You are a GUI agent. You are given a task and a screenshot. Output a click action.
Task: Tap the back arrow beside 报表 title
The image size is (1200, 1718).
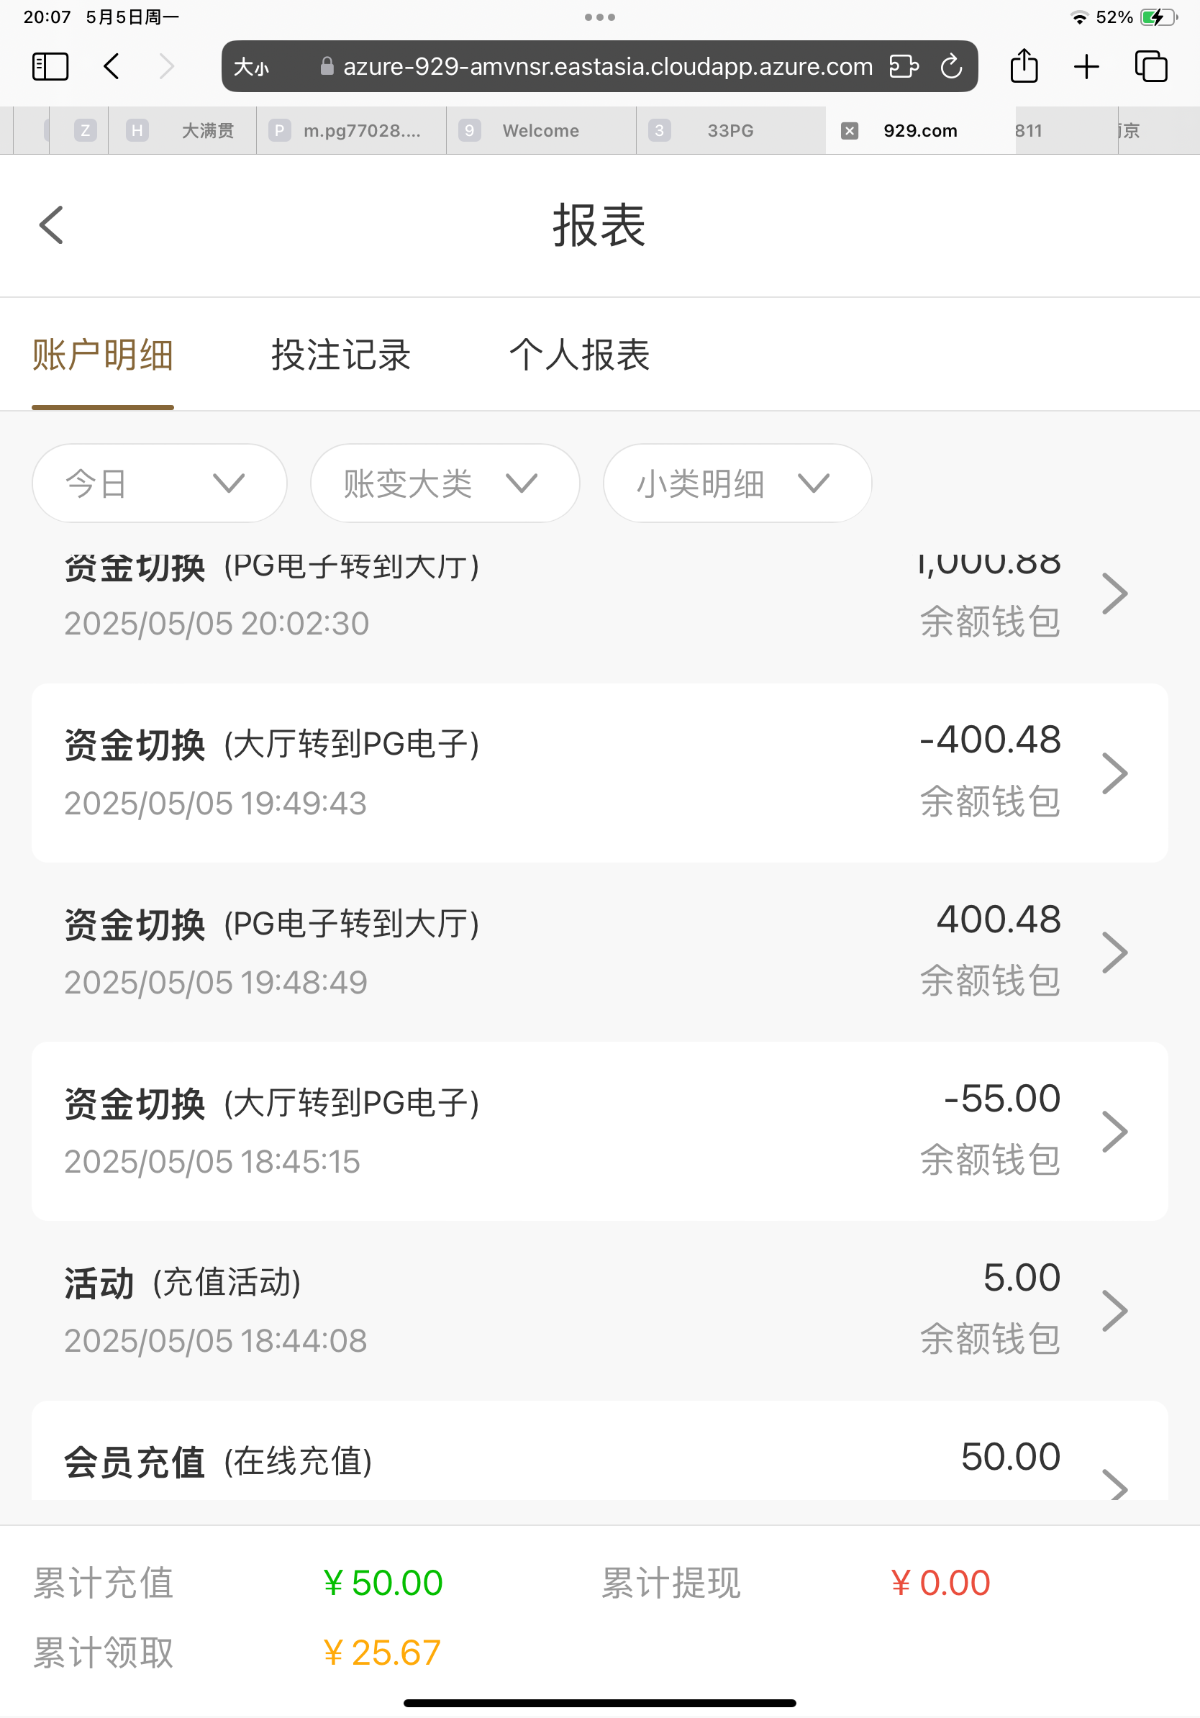(52, 225)
